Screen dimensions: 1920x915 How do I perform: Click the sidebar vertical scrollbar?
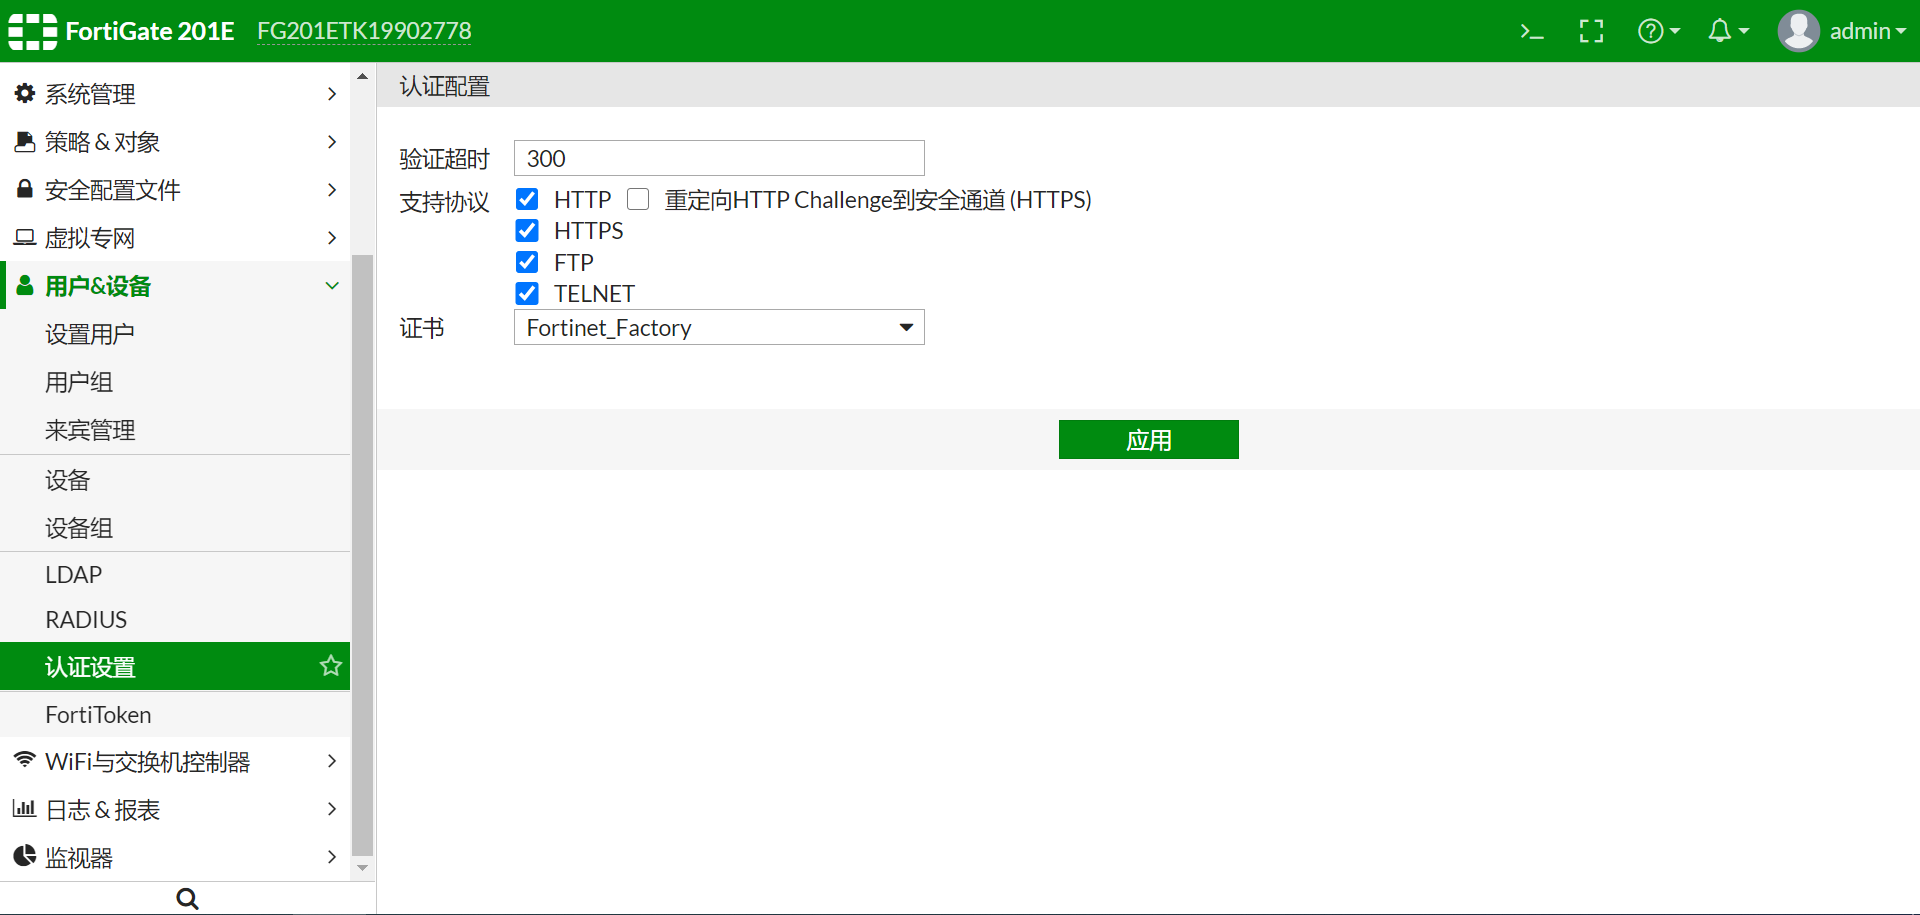pos(362,500)
